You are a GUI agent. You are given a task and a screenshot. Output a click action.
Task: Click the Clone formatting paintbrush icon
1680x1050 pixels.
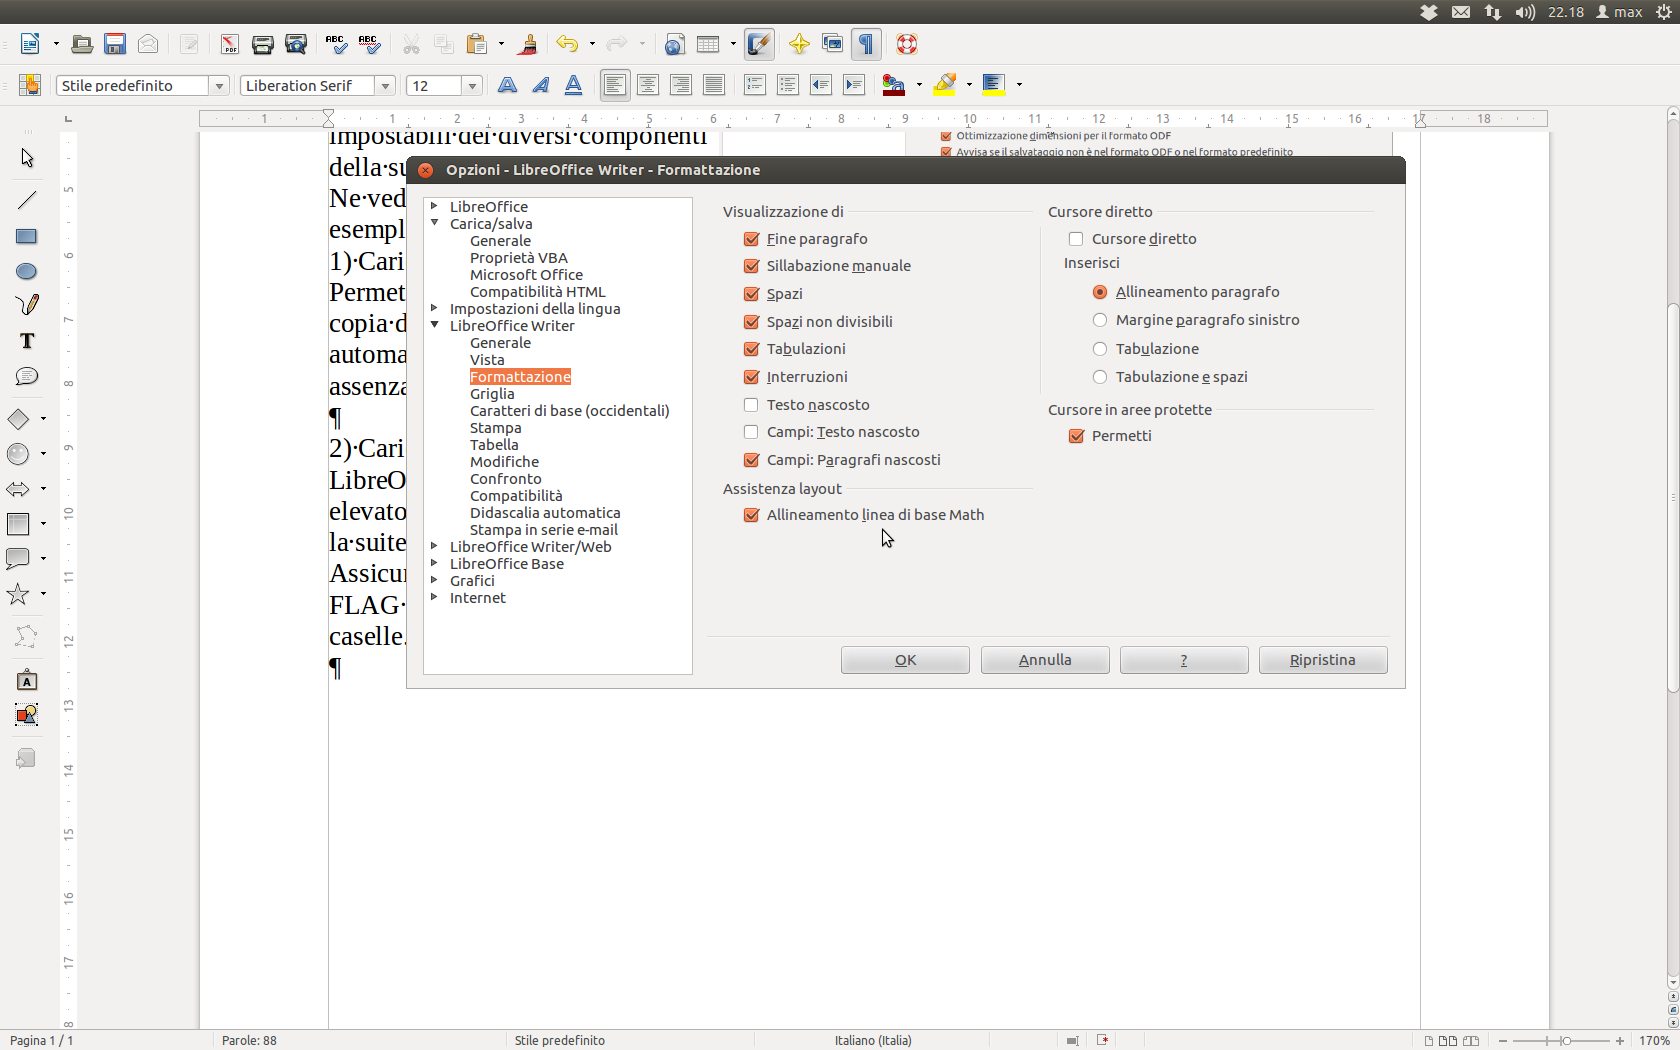coord(528,44)
